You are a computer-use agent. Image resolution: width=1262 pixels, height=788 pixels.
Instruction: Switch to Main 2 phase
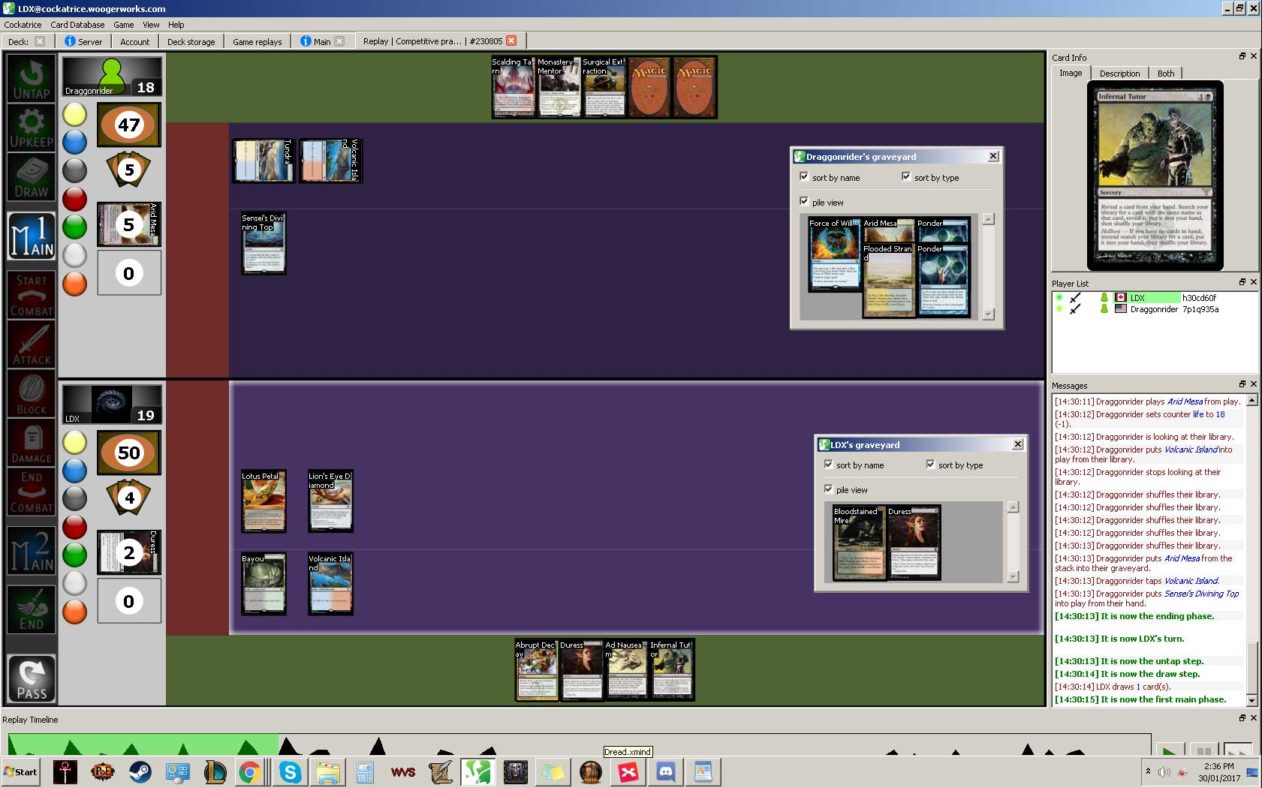(x=31, y=550)
